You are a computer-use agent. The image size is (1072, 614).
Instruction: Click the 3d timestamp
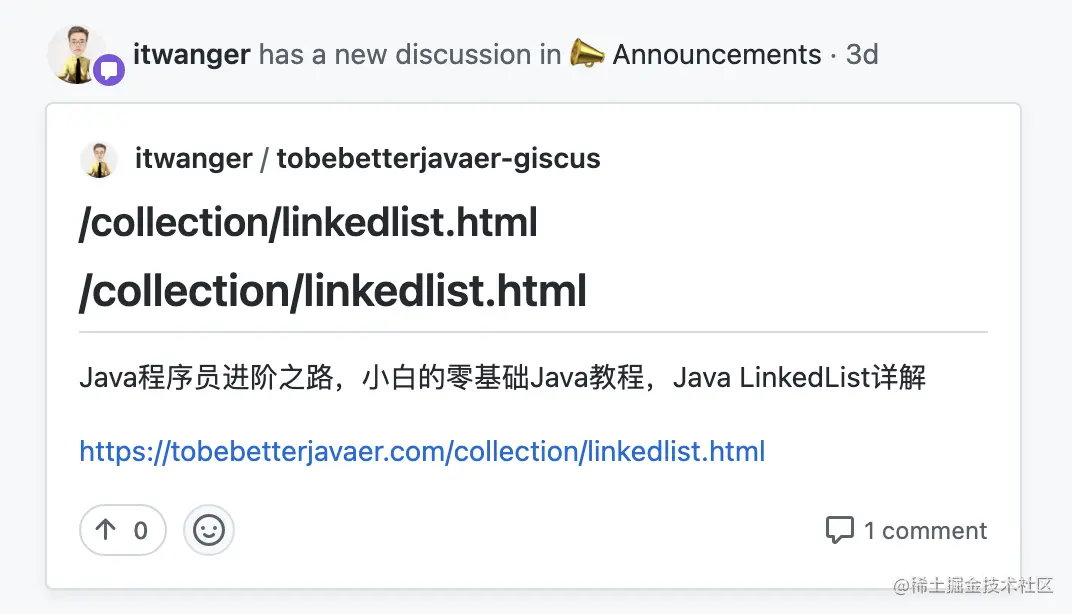point(861,54)
